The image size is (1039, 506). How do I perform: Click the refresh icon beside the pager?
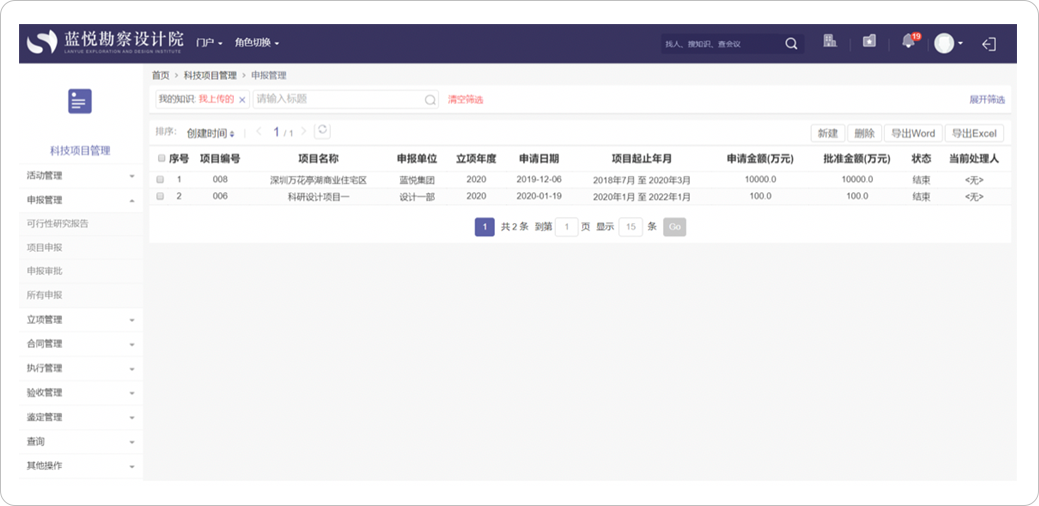tap(322, 131)
